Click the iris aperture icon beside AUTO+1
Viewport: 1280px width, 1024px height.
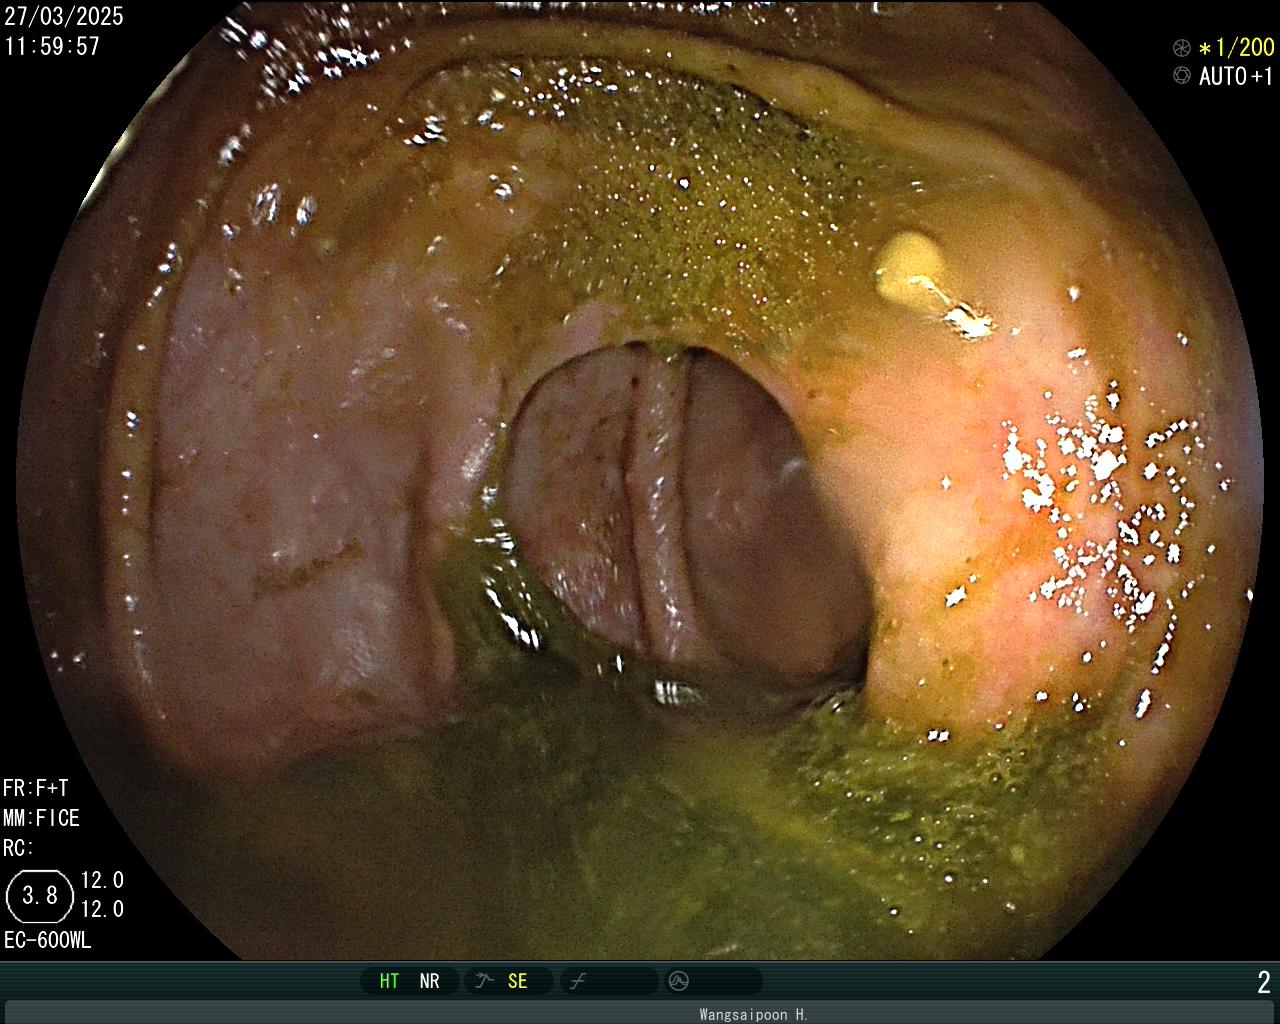pos(1182,76)
